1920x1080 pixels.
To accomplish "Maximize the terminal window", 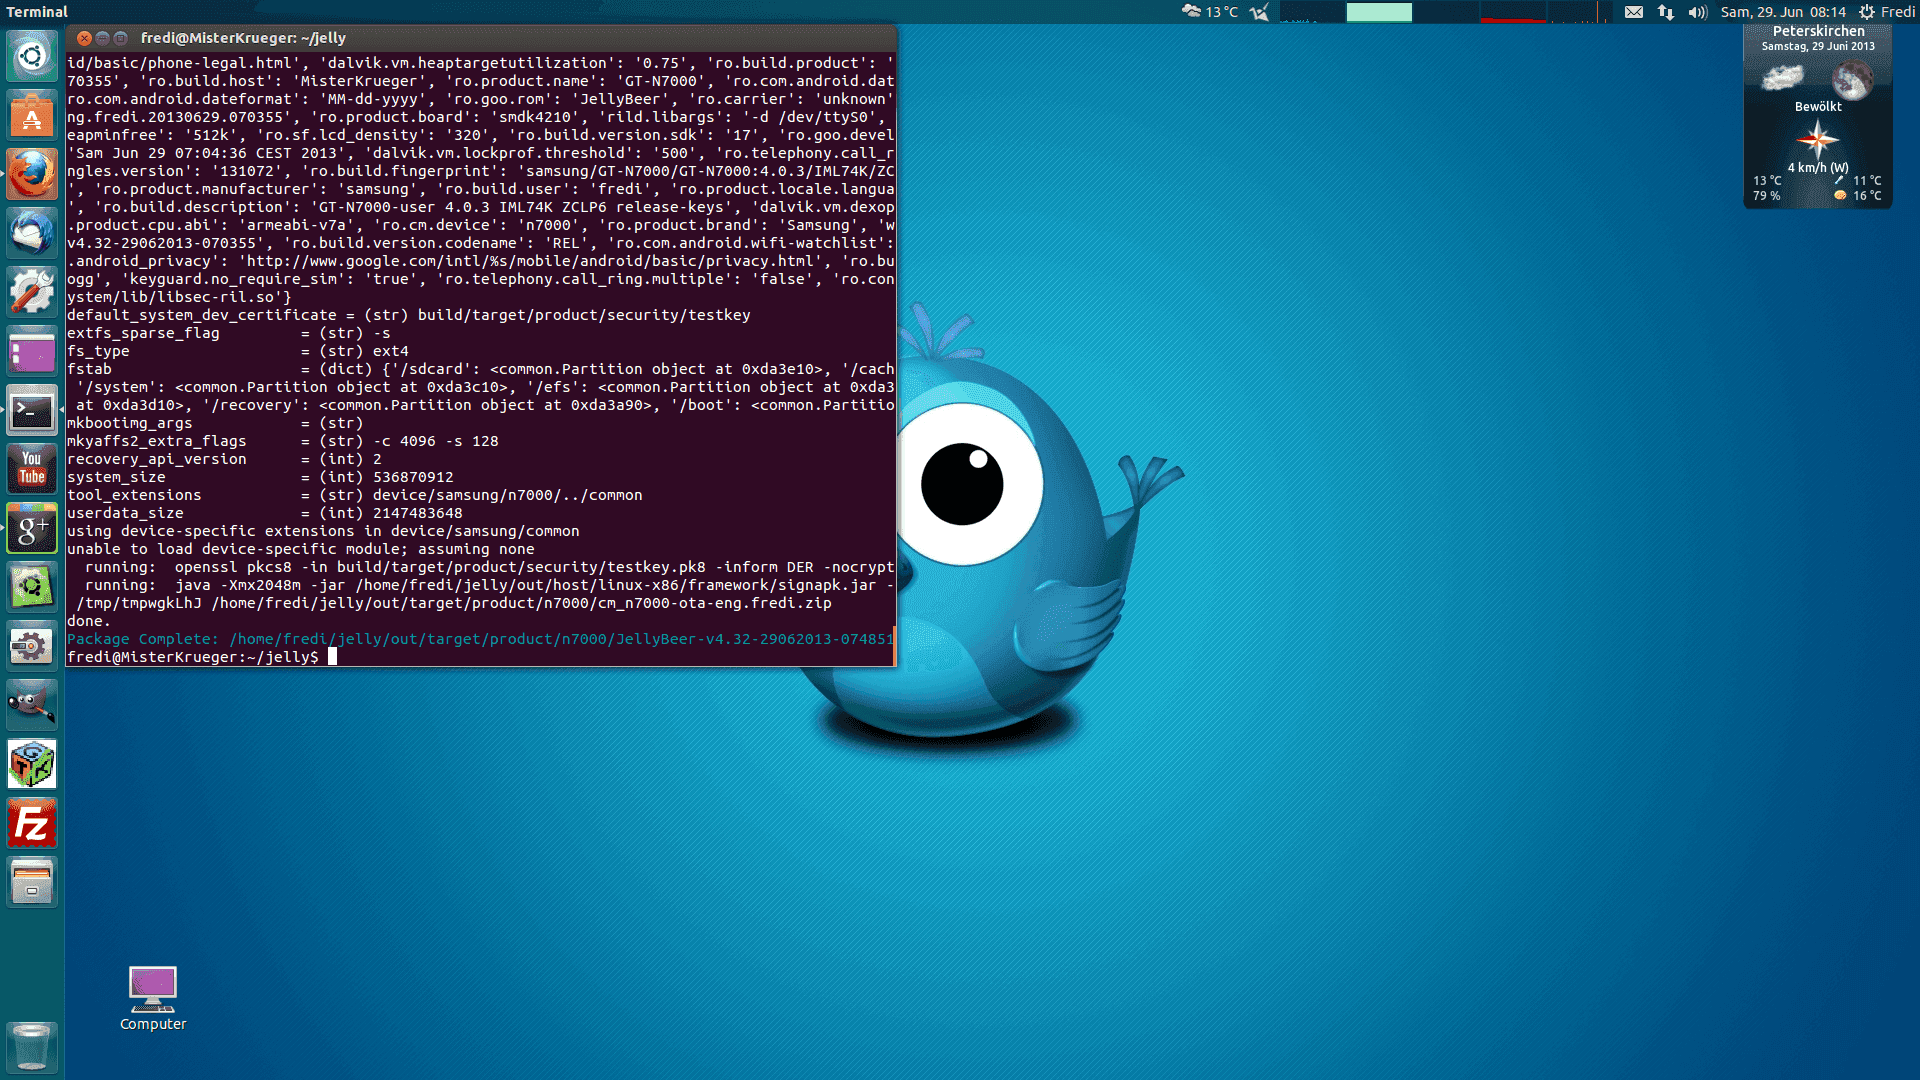I will [x=120, y=38].
